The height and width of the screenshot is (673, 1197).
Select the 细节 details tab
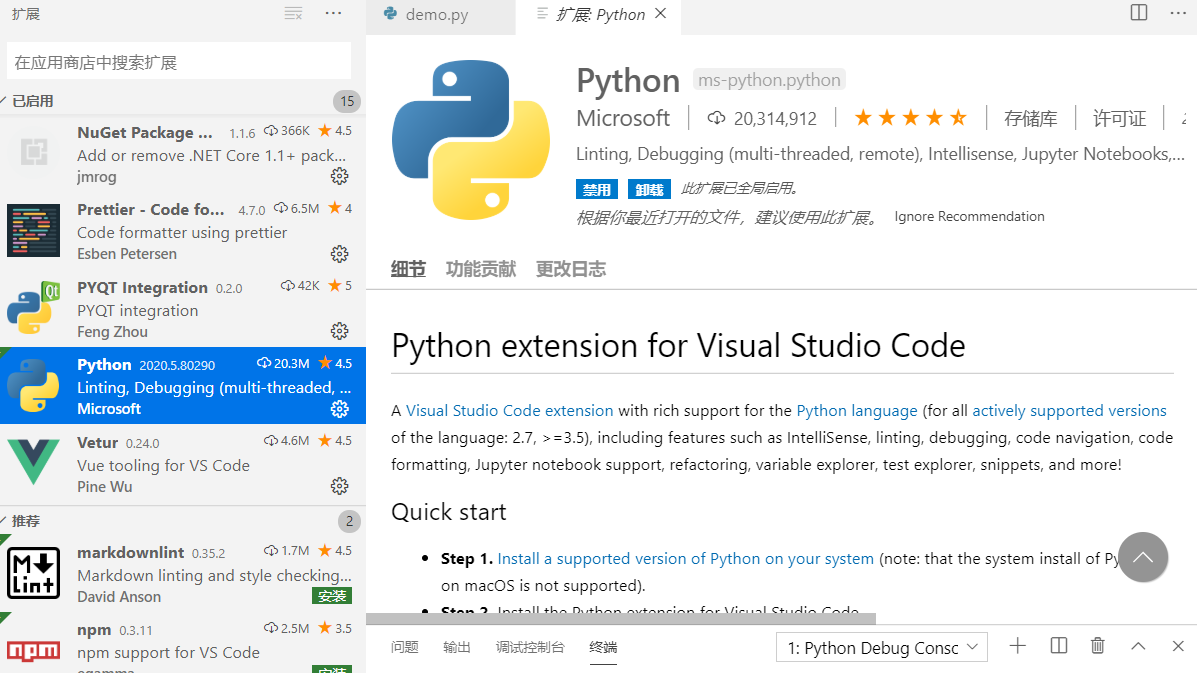click(x=408, y=269)
